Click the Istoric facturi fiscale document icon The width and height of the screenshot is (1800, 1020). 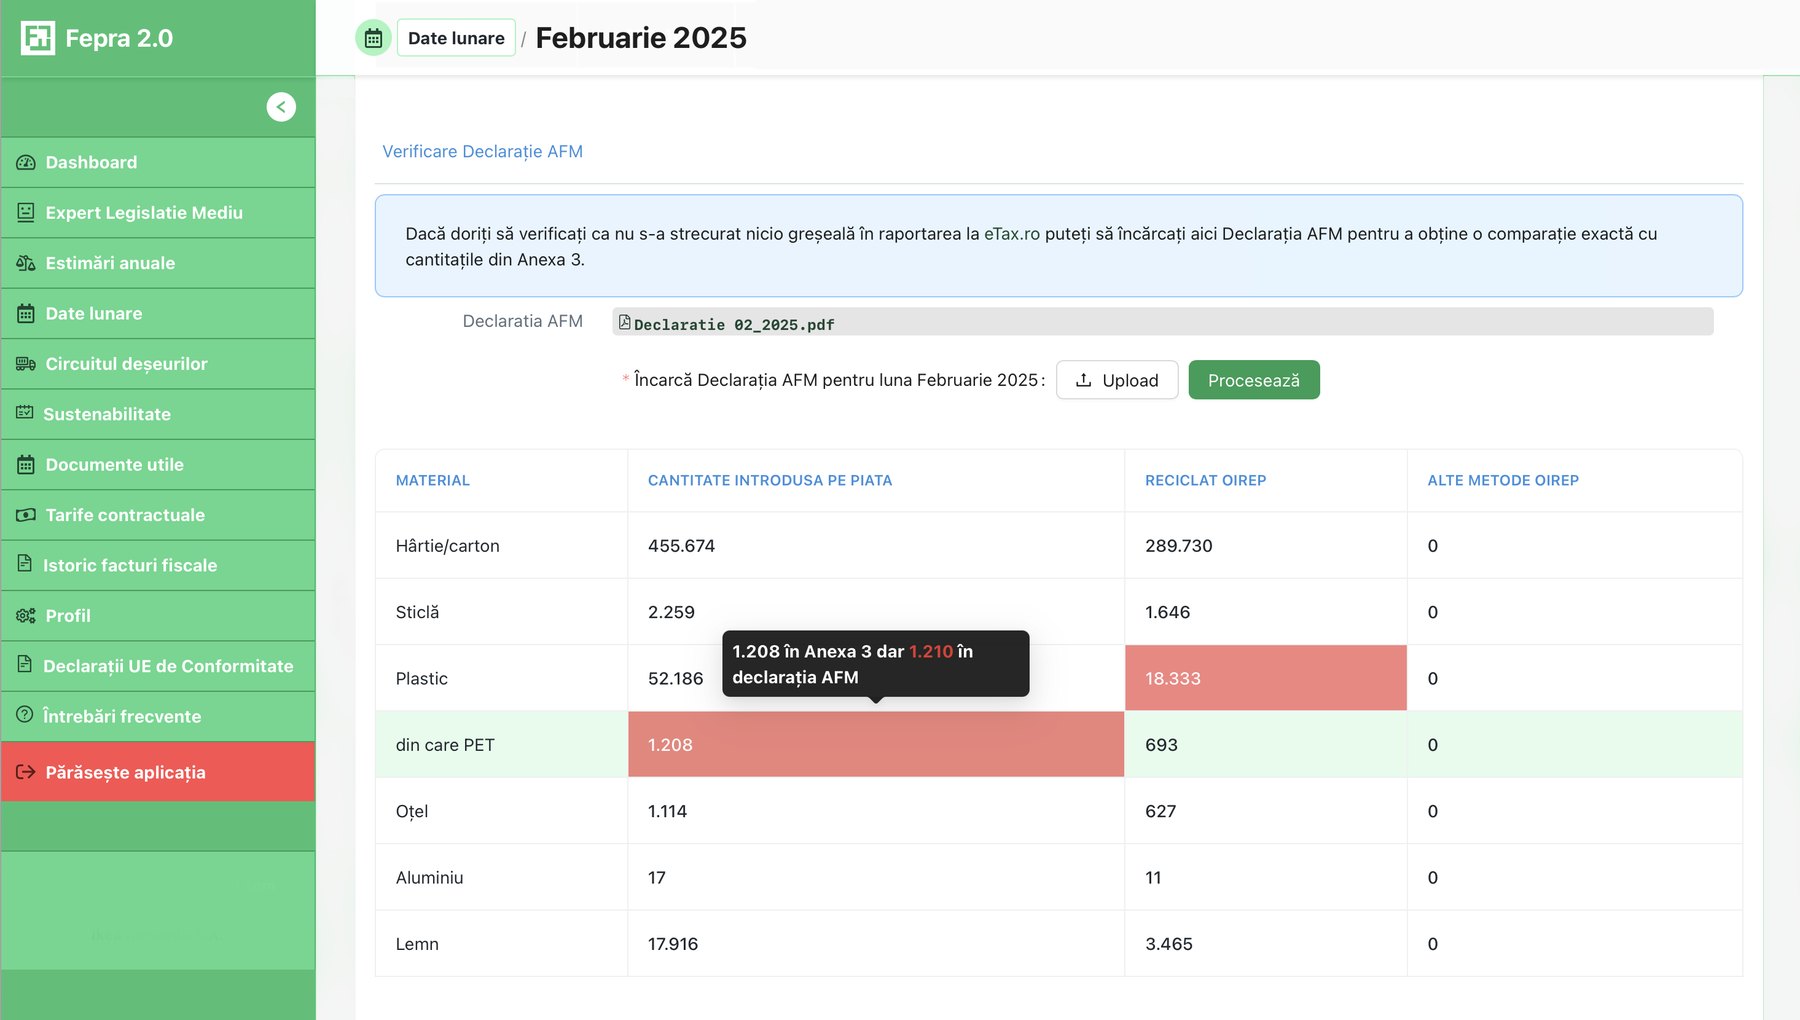25,564
